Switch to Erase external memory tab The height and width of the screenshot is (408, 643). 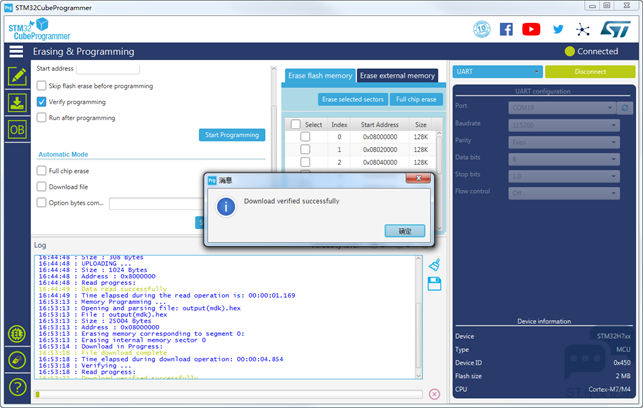(x=397, y=76)
